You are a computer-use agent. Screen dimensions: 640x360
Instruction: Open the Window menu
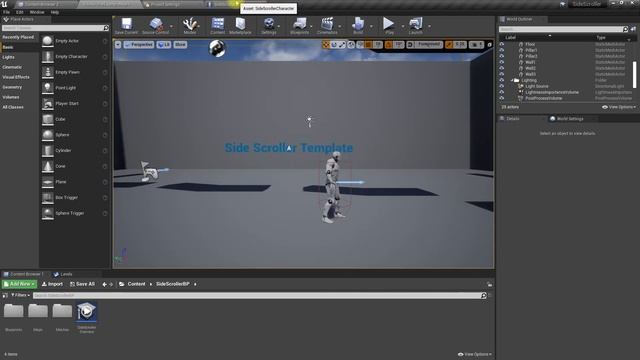(x=37, y=12)
